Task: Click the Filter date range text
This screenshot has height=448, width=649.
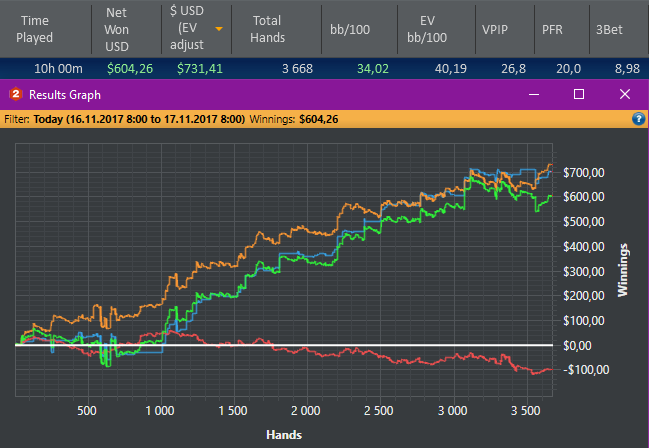Action: pyautogui.click(x=139, y=119)
